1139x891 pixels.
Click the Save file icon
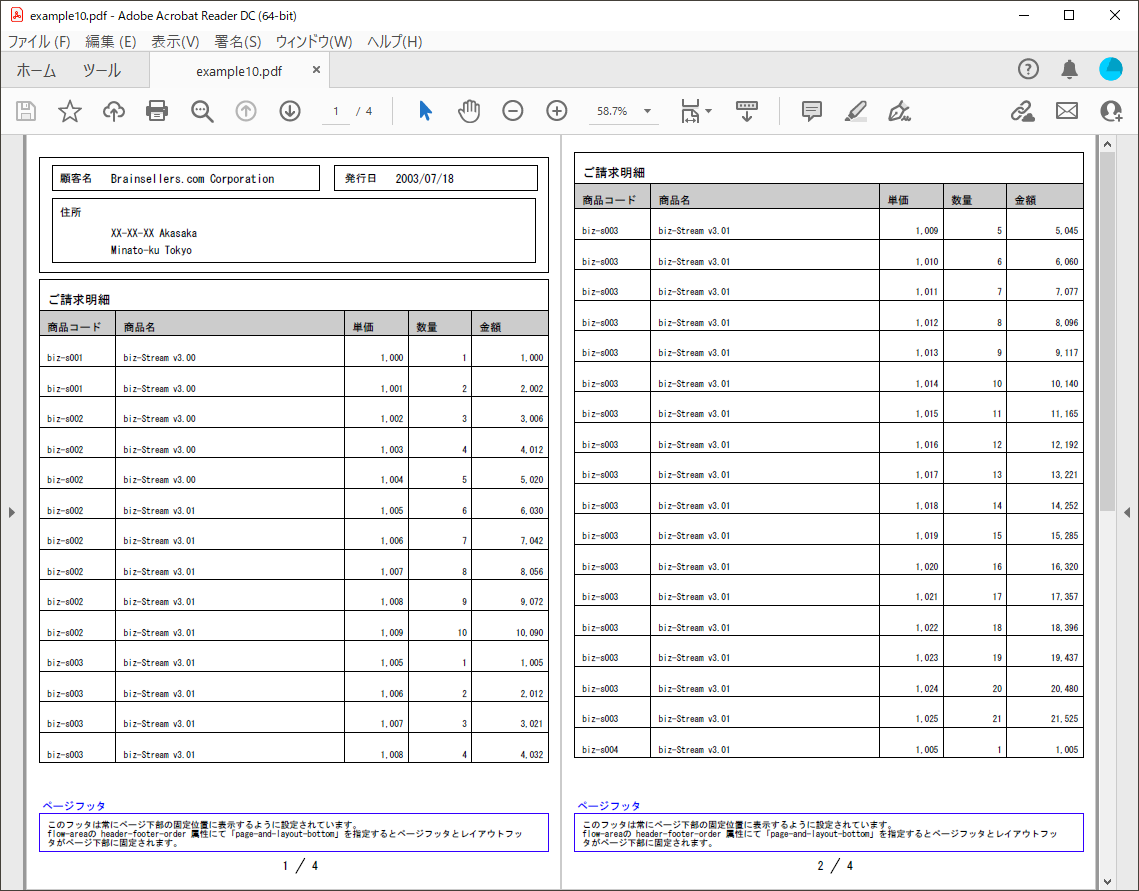[26, 111]
